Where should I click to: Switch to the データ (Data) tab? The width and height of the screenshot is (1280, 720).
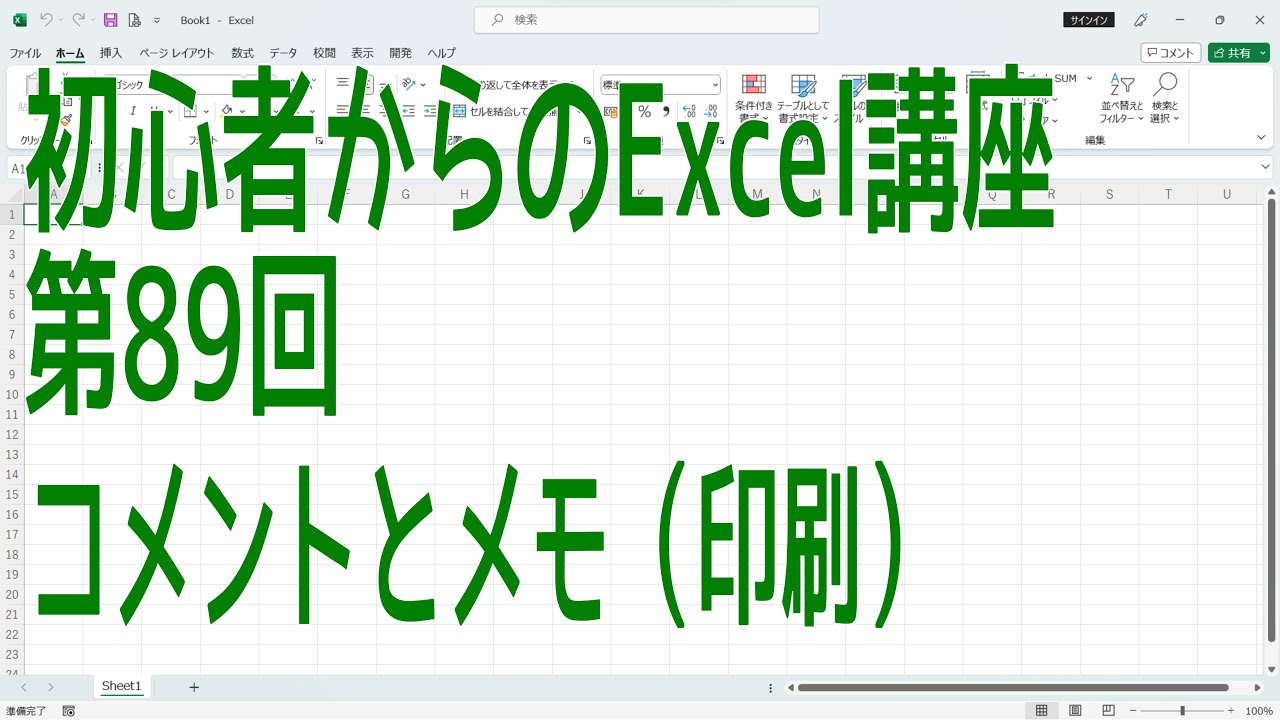click(x=283, y=53)
